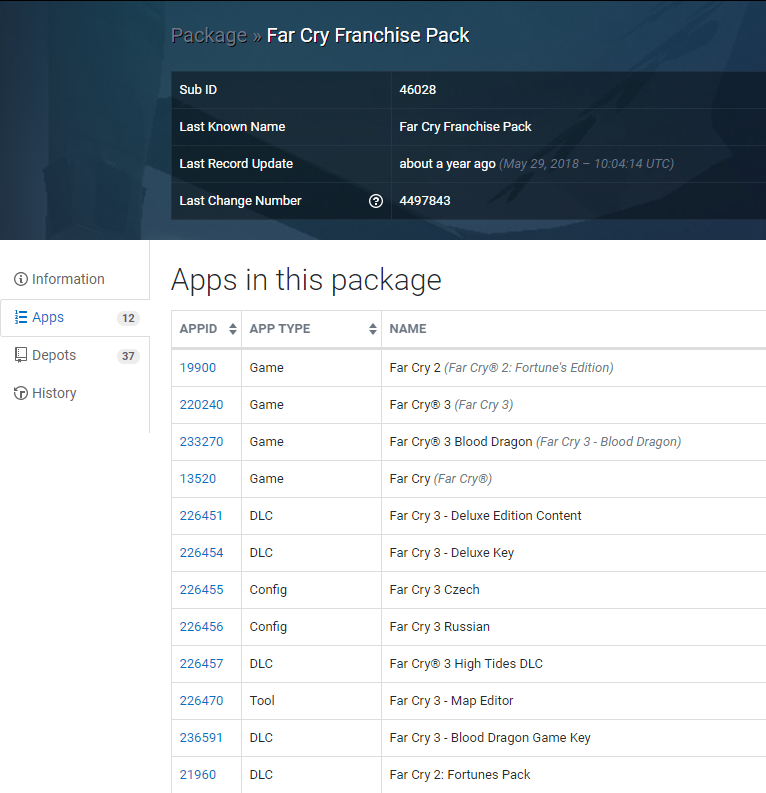Viewport: 766px width, 793px height.
Task: Click name 'Far Cry® 3 Blood Dragon'
Action: click(461, 442)
